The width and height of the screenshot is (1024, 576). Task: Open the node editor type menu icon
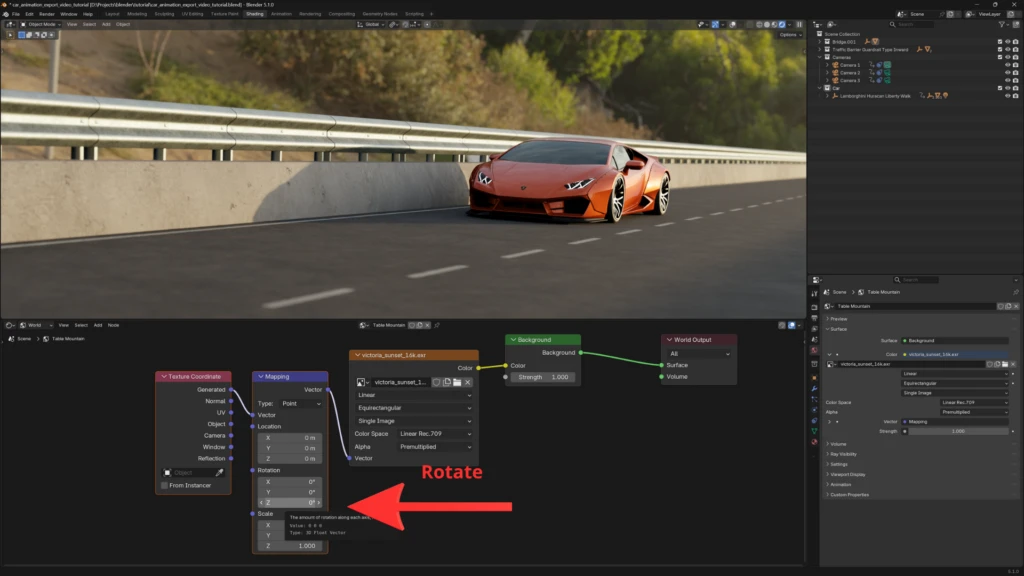click(x=9, y=325)
